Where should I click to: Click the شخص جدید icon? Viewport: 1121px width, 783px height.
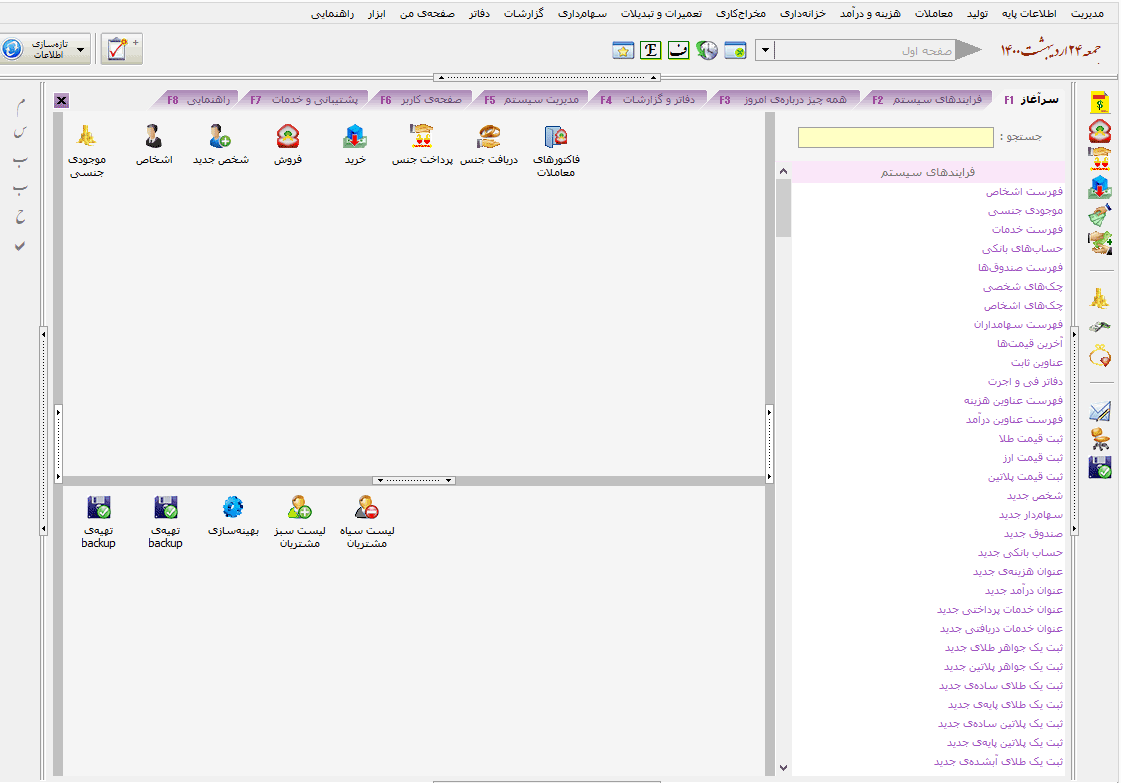click(x=221, y=137)
